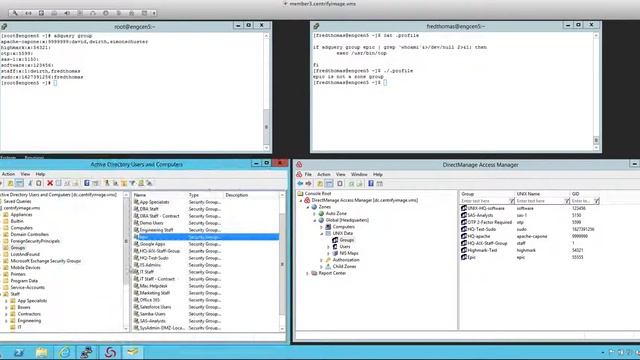Open Action menu in DirectManage Access Manager
The height and width of the screenshot is (360, 640).
coord(324,174)
